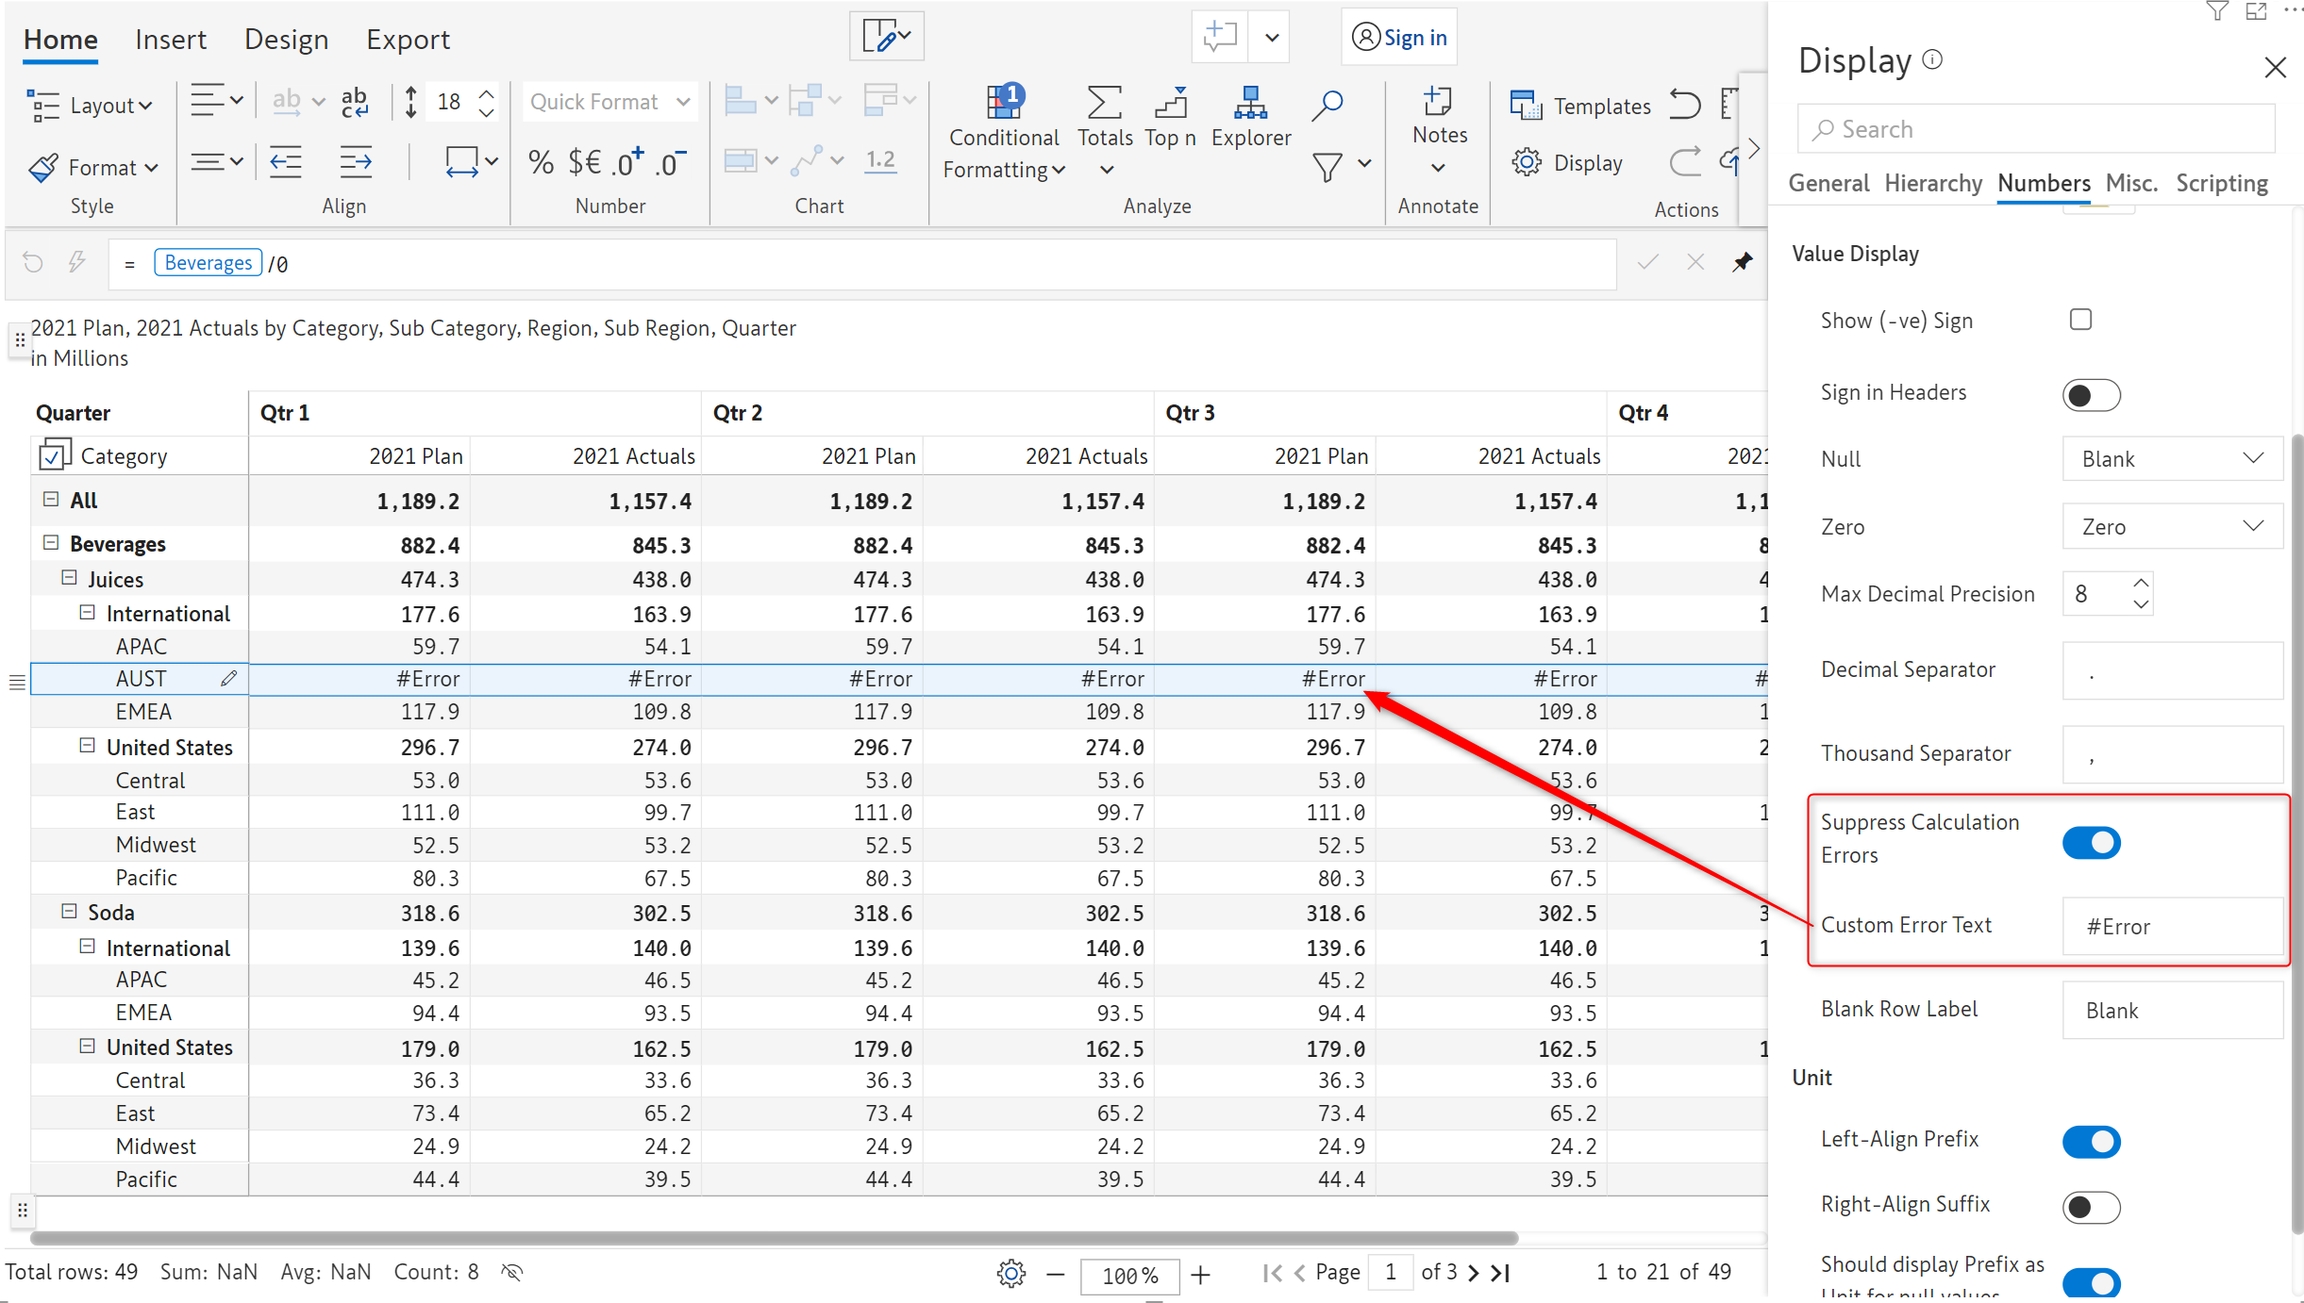Viewport: 2304px width, 1303px height.
Task: Disable Suppress Calculation Errors toggle
Action: tap(2091, 843)
